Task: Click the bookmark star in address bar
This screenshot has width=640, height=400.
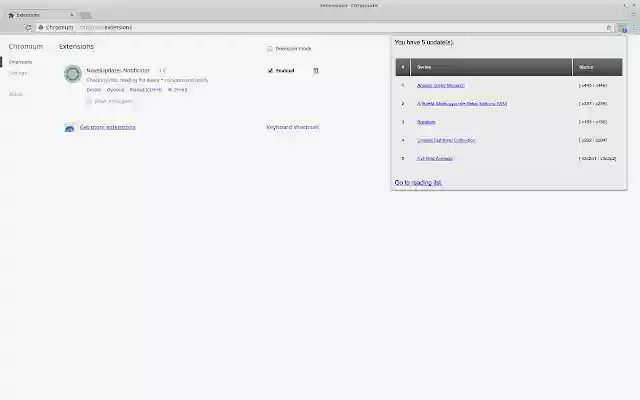Action: click(x=609, y=27)
